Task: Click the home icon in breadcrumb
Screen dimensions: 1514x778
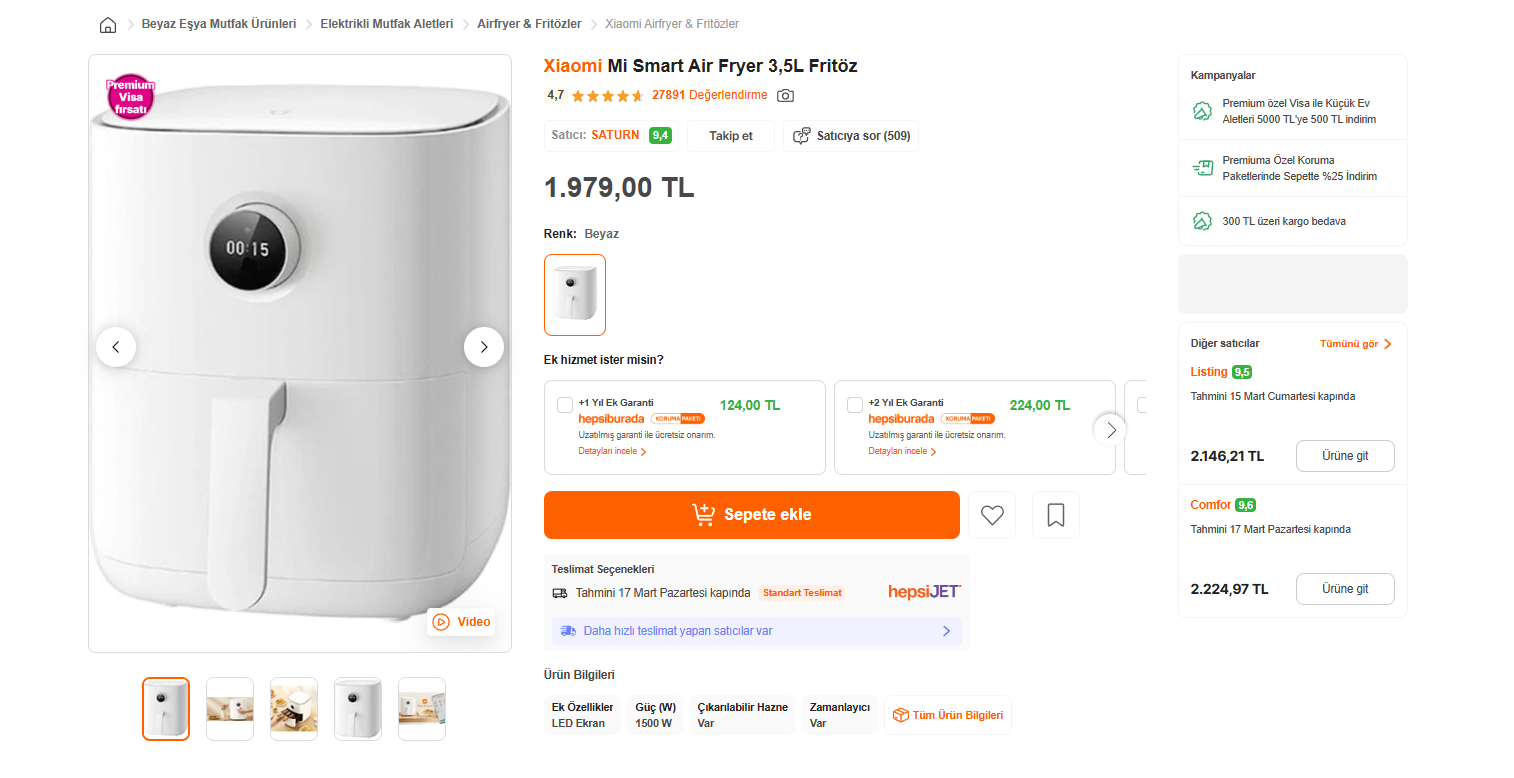Action: coord(108,24)
